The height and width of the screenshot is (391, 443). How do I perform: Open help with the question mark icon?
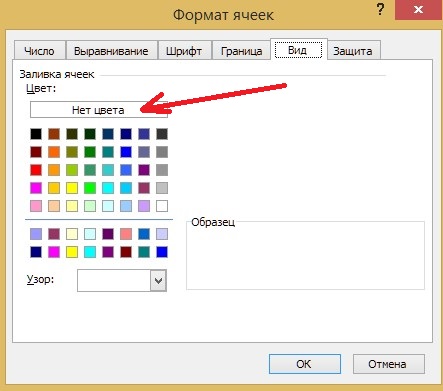[x=380, y=10]
